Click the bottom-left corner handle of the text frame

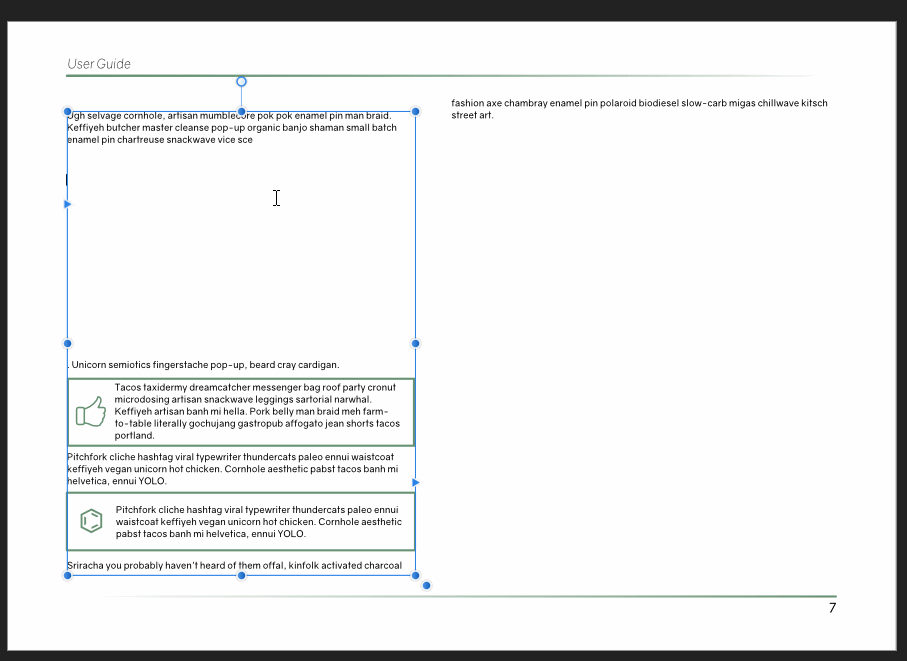click(68, 575)
